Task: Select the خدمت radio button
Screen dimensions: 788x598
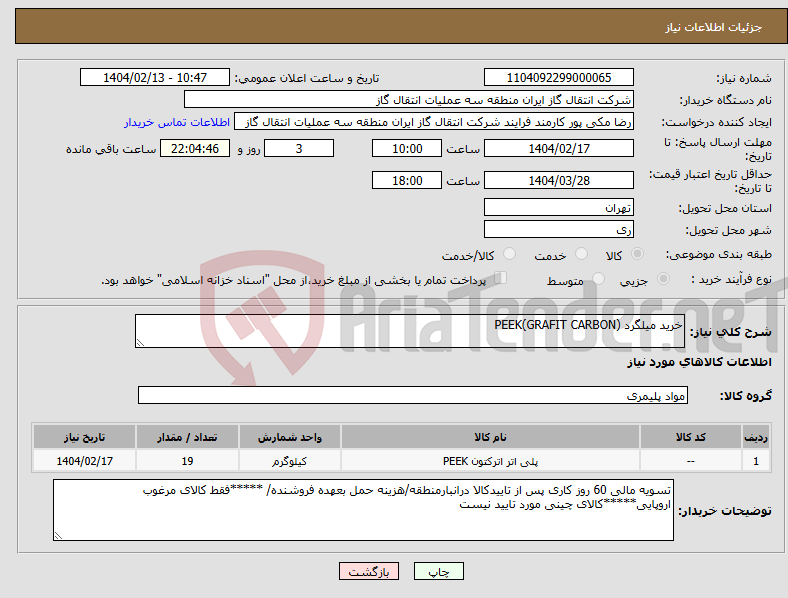Action: [581, 254]
